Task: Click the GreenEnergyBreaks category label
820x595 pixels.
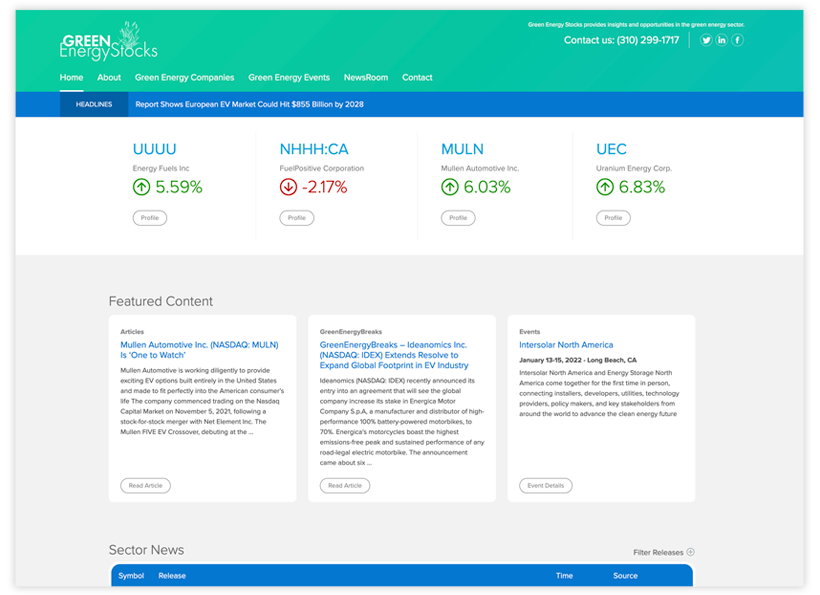Action: [351, 331]
